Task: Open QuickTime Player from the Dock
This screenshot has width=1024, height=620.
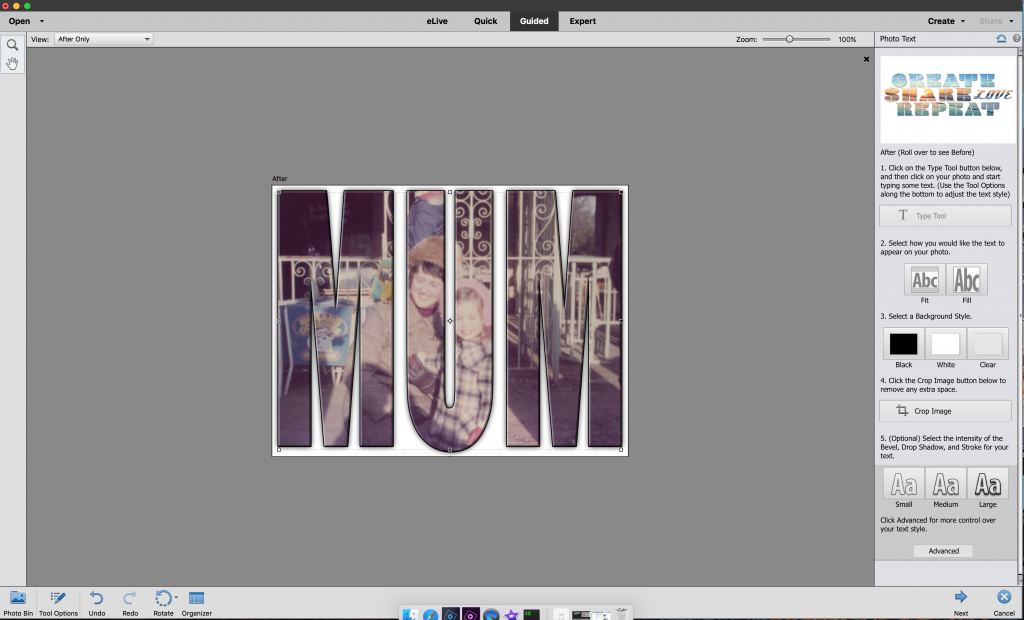Action: [x=491, y=615]
